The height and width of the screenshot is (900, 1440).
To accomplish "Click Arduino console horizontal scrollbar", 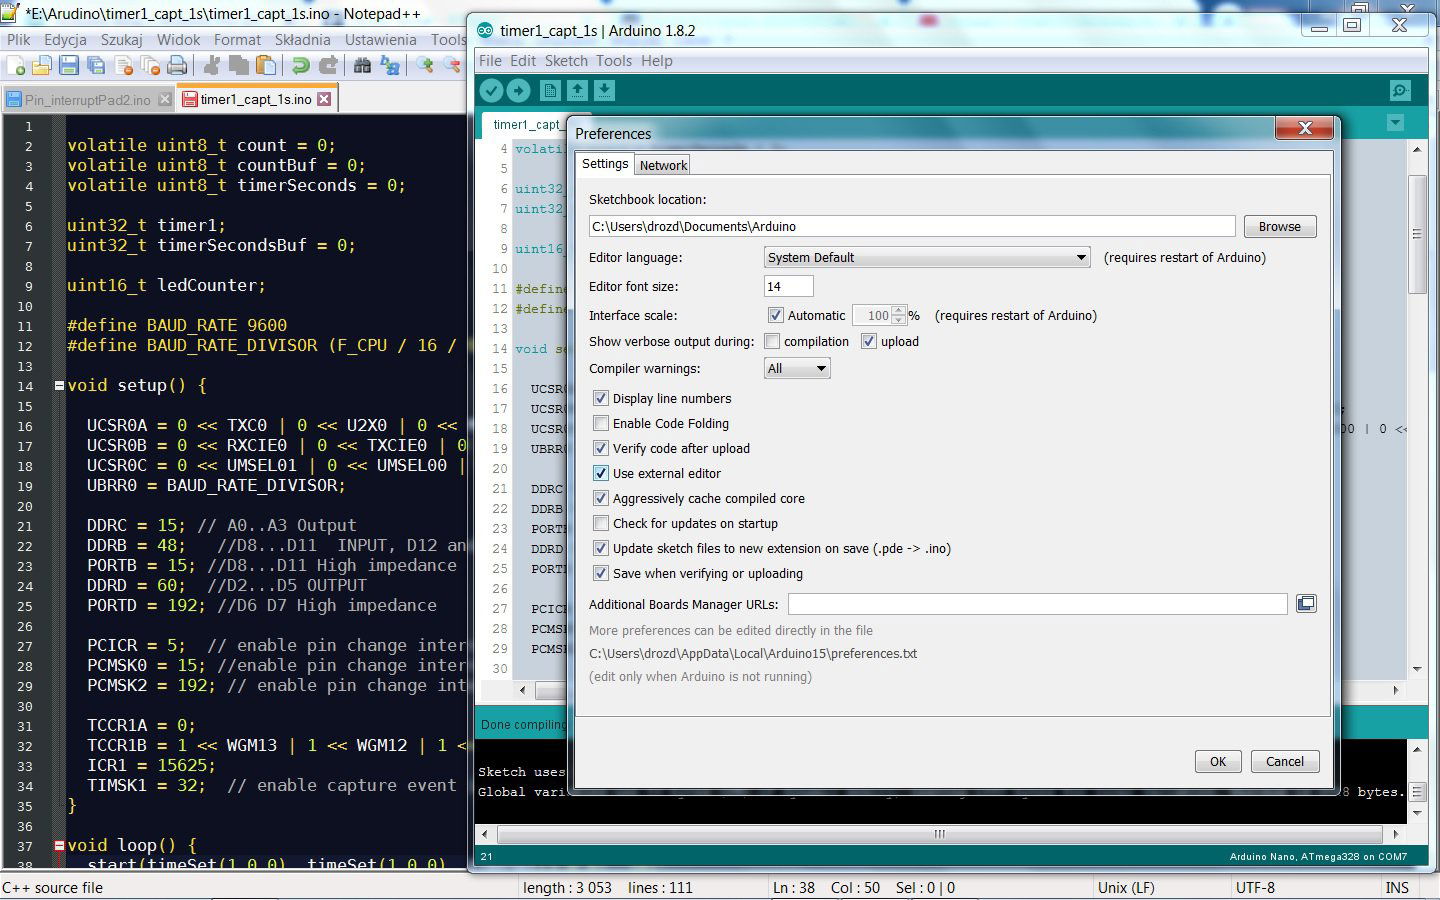I will [x=939, y=833].
